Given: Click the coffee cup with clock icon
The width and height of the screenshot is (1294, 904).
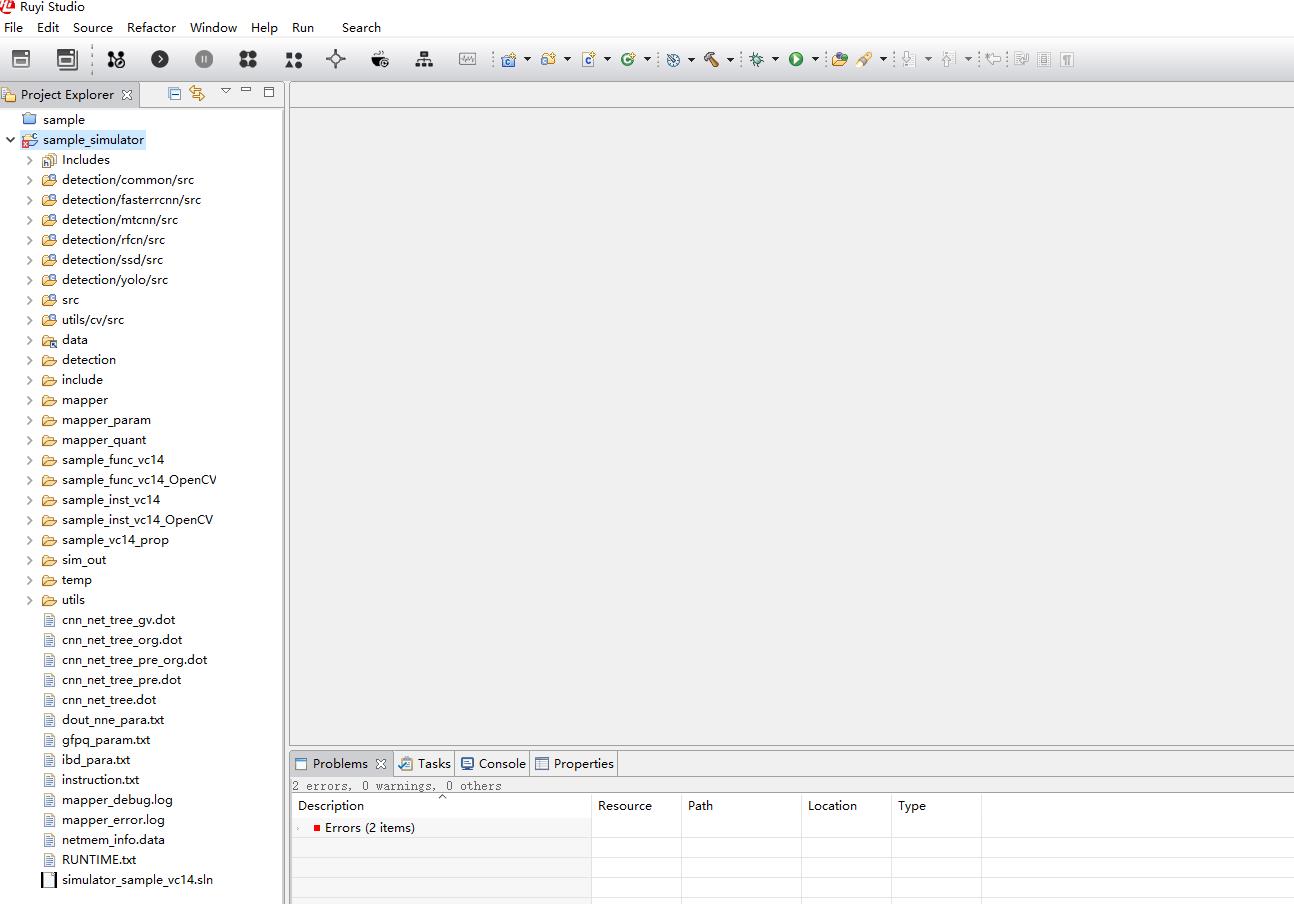Looking at the screenshot, I should (380, 59).
